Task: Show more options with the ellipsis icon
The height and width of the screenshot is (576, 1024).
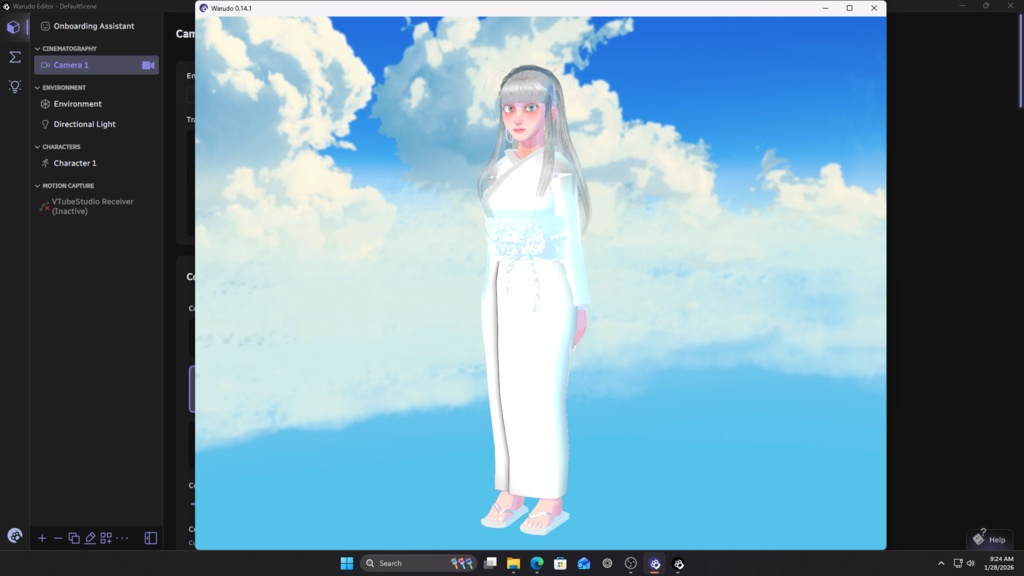Action: pos(121,538)
